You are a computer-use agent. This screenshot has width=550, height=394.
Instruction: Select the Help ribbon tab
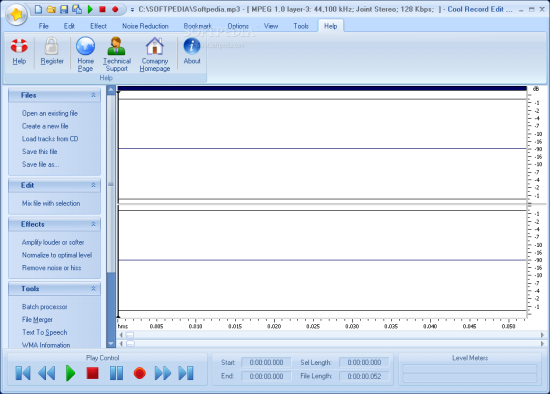pos(330,26)
